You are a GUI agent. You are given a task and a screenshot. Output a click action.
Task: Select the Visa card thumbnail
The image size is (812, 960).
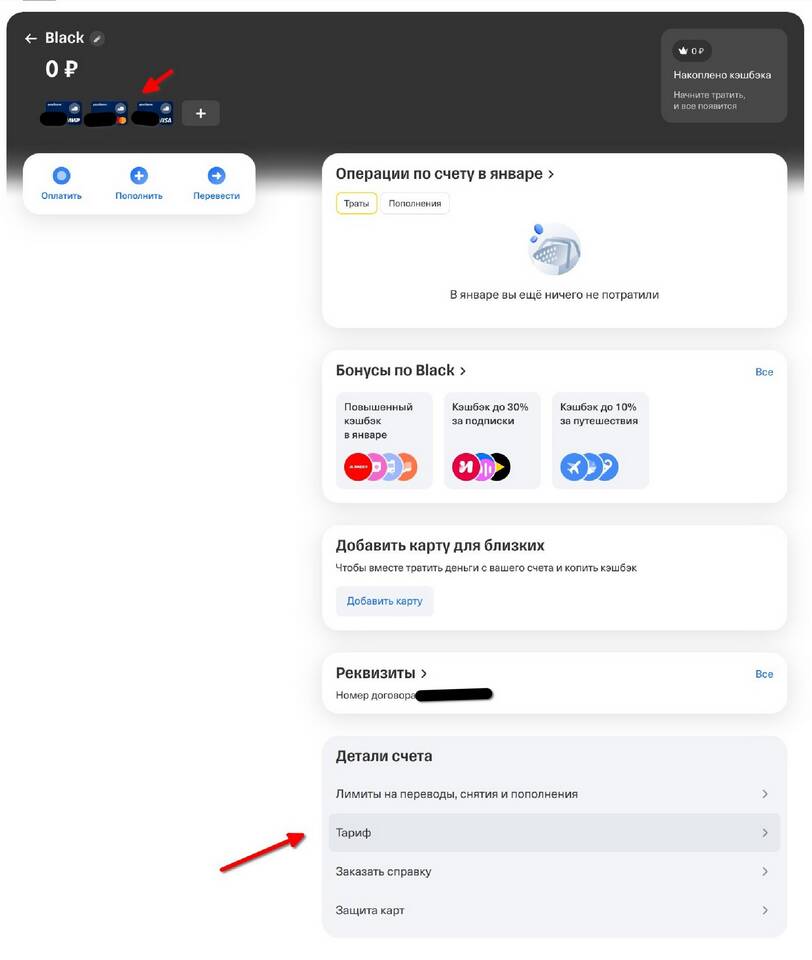154,113
